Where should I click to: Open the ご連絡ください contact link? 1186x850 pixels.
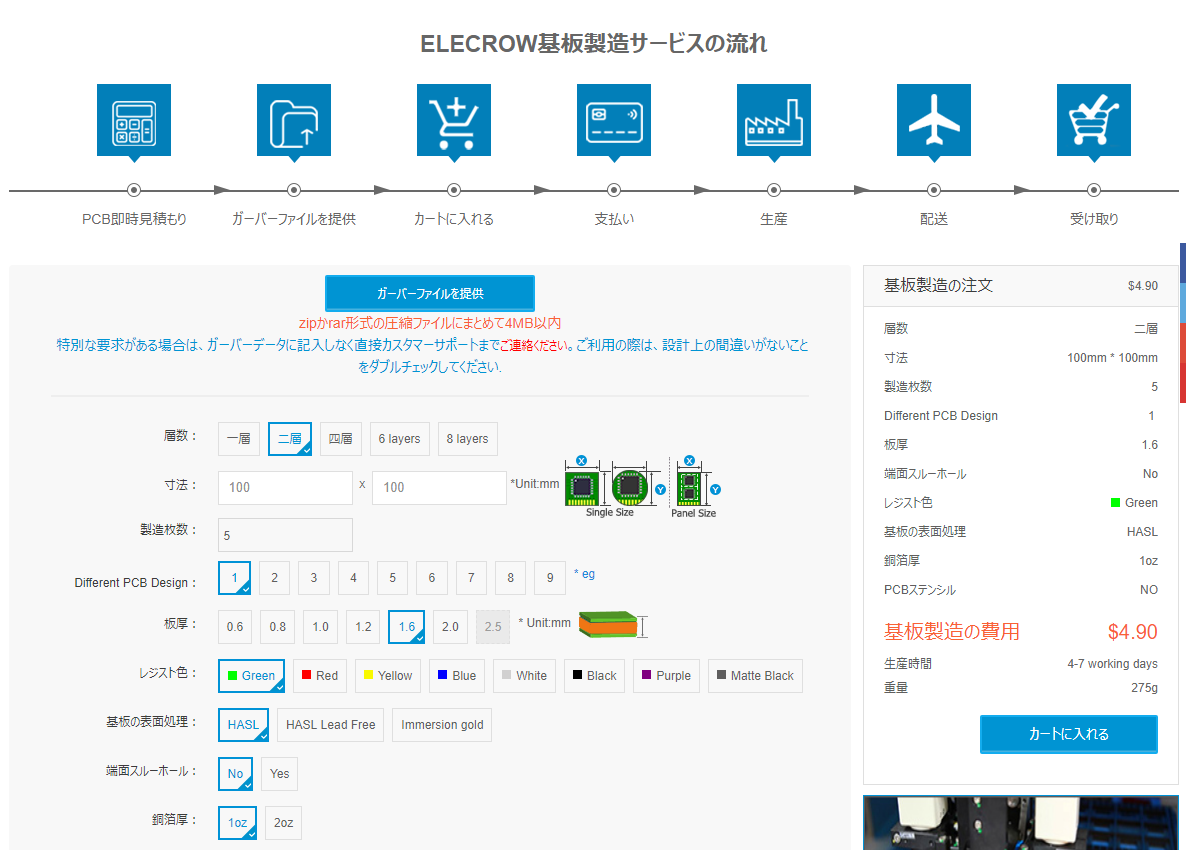point(534,346)
